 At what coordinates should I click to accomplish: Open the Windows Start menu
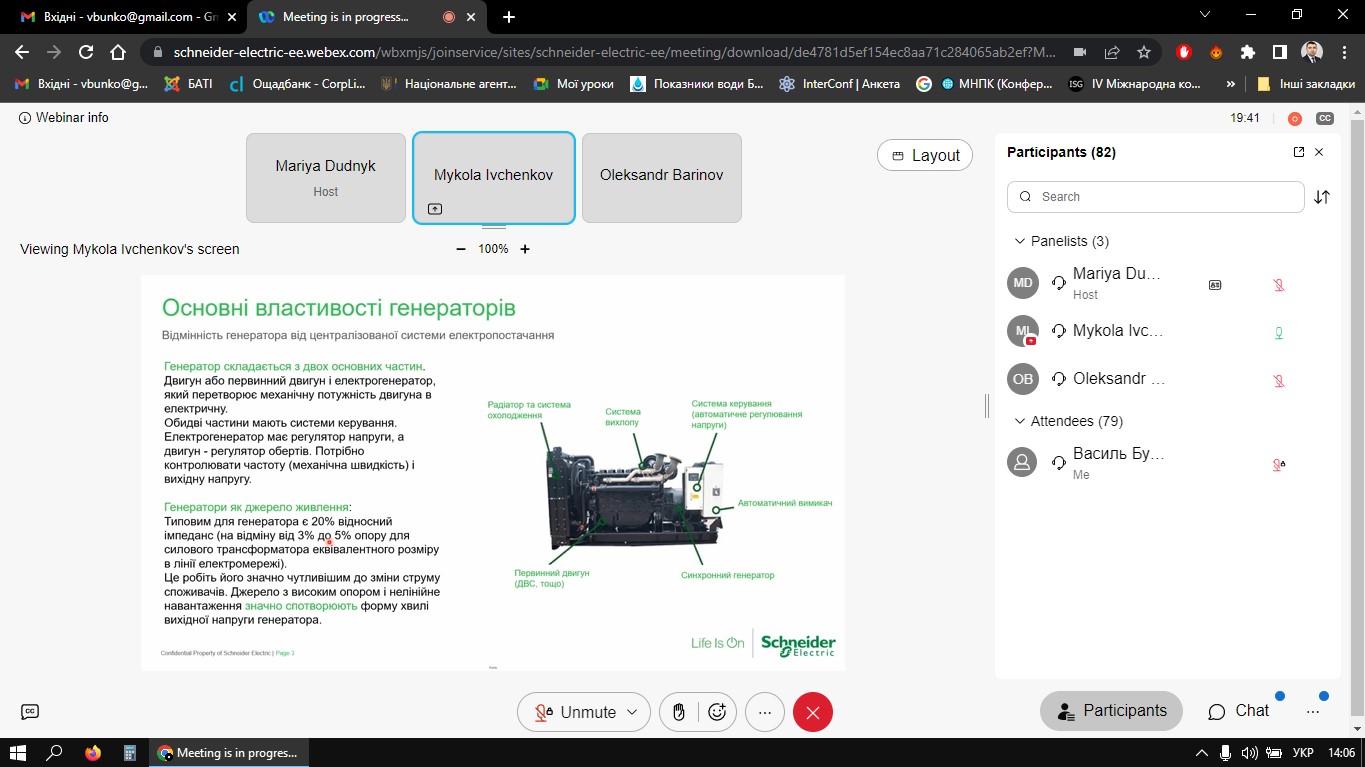click(17, 753)
